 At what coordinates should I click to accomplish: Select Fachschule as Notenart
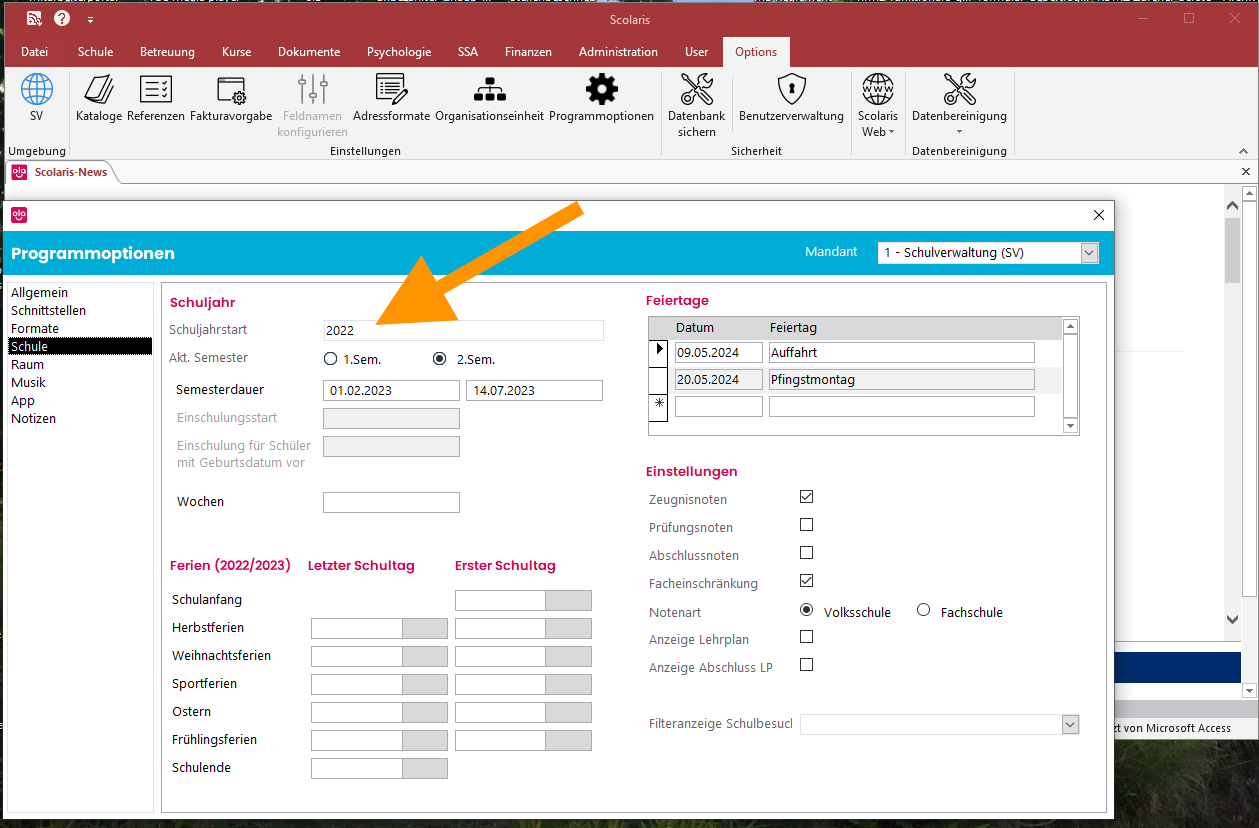pyautogui.click(x=923, y=610)
